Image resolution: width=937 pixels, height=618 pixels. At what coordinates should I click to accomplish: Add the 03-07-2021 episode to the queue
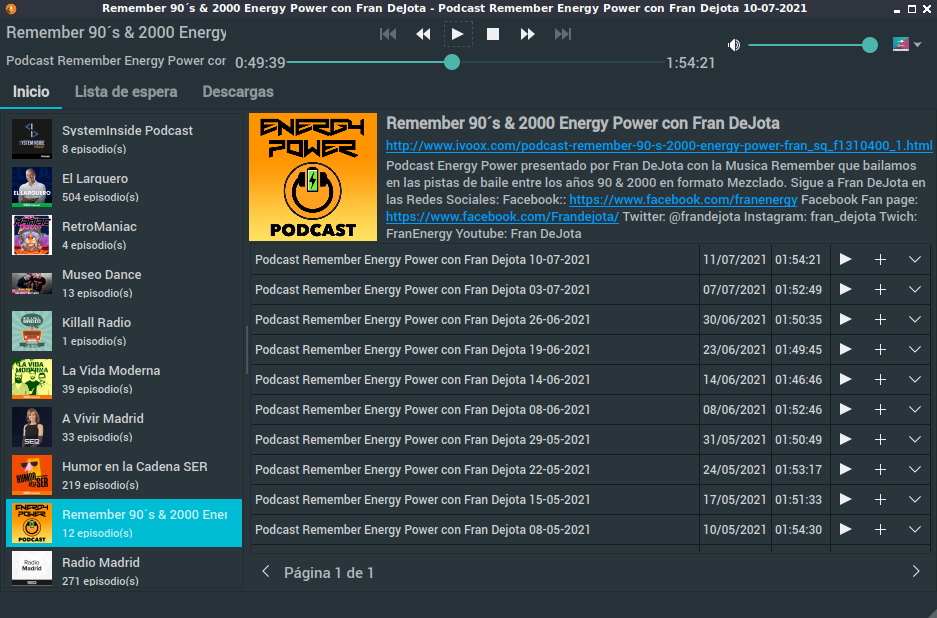(x=880, y=289)
